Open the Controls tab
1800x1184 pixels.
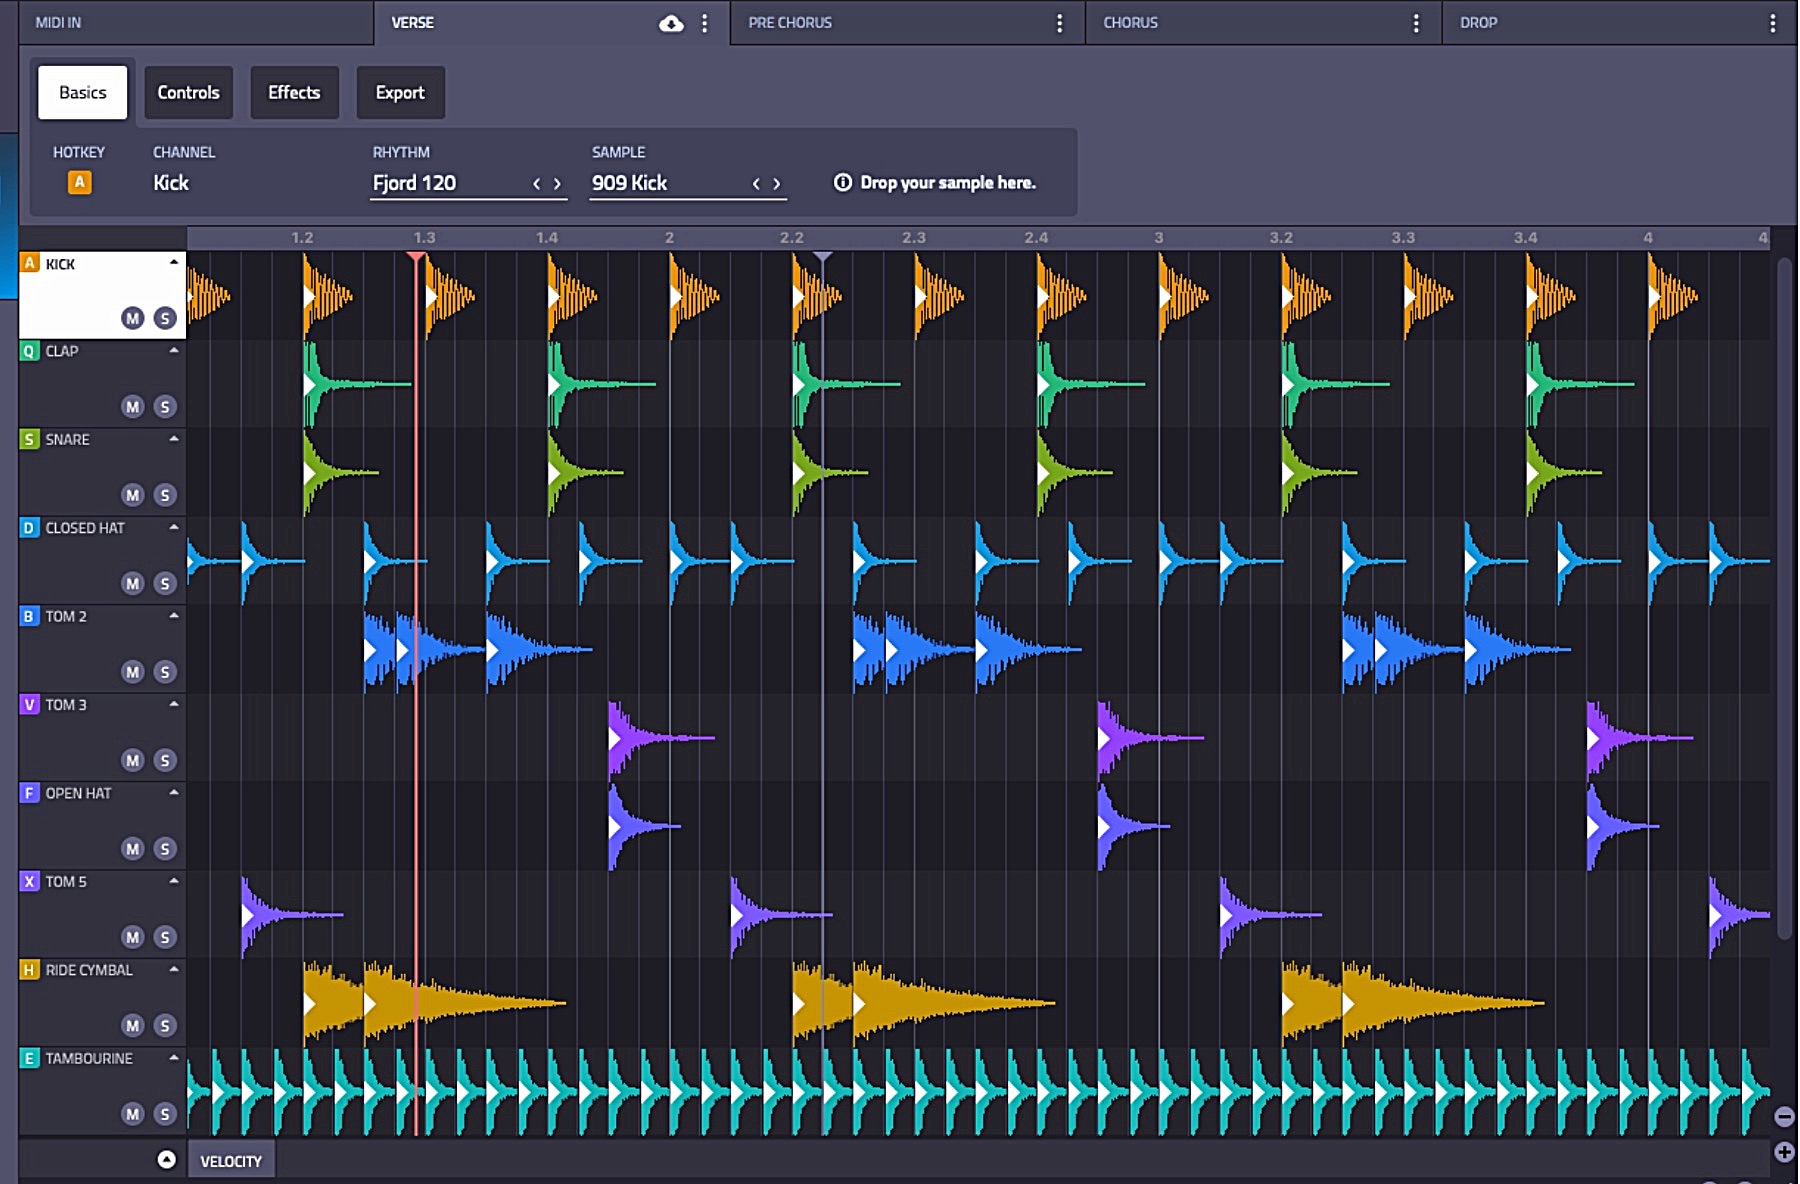tap(188, 93)
